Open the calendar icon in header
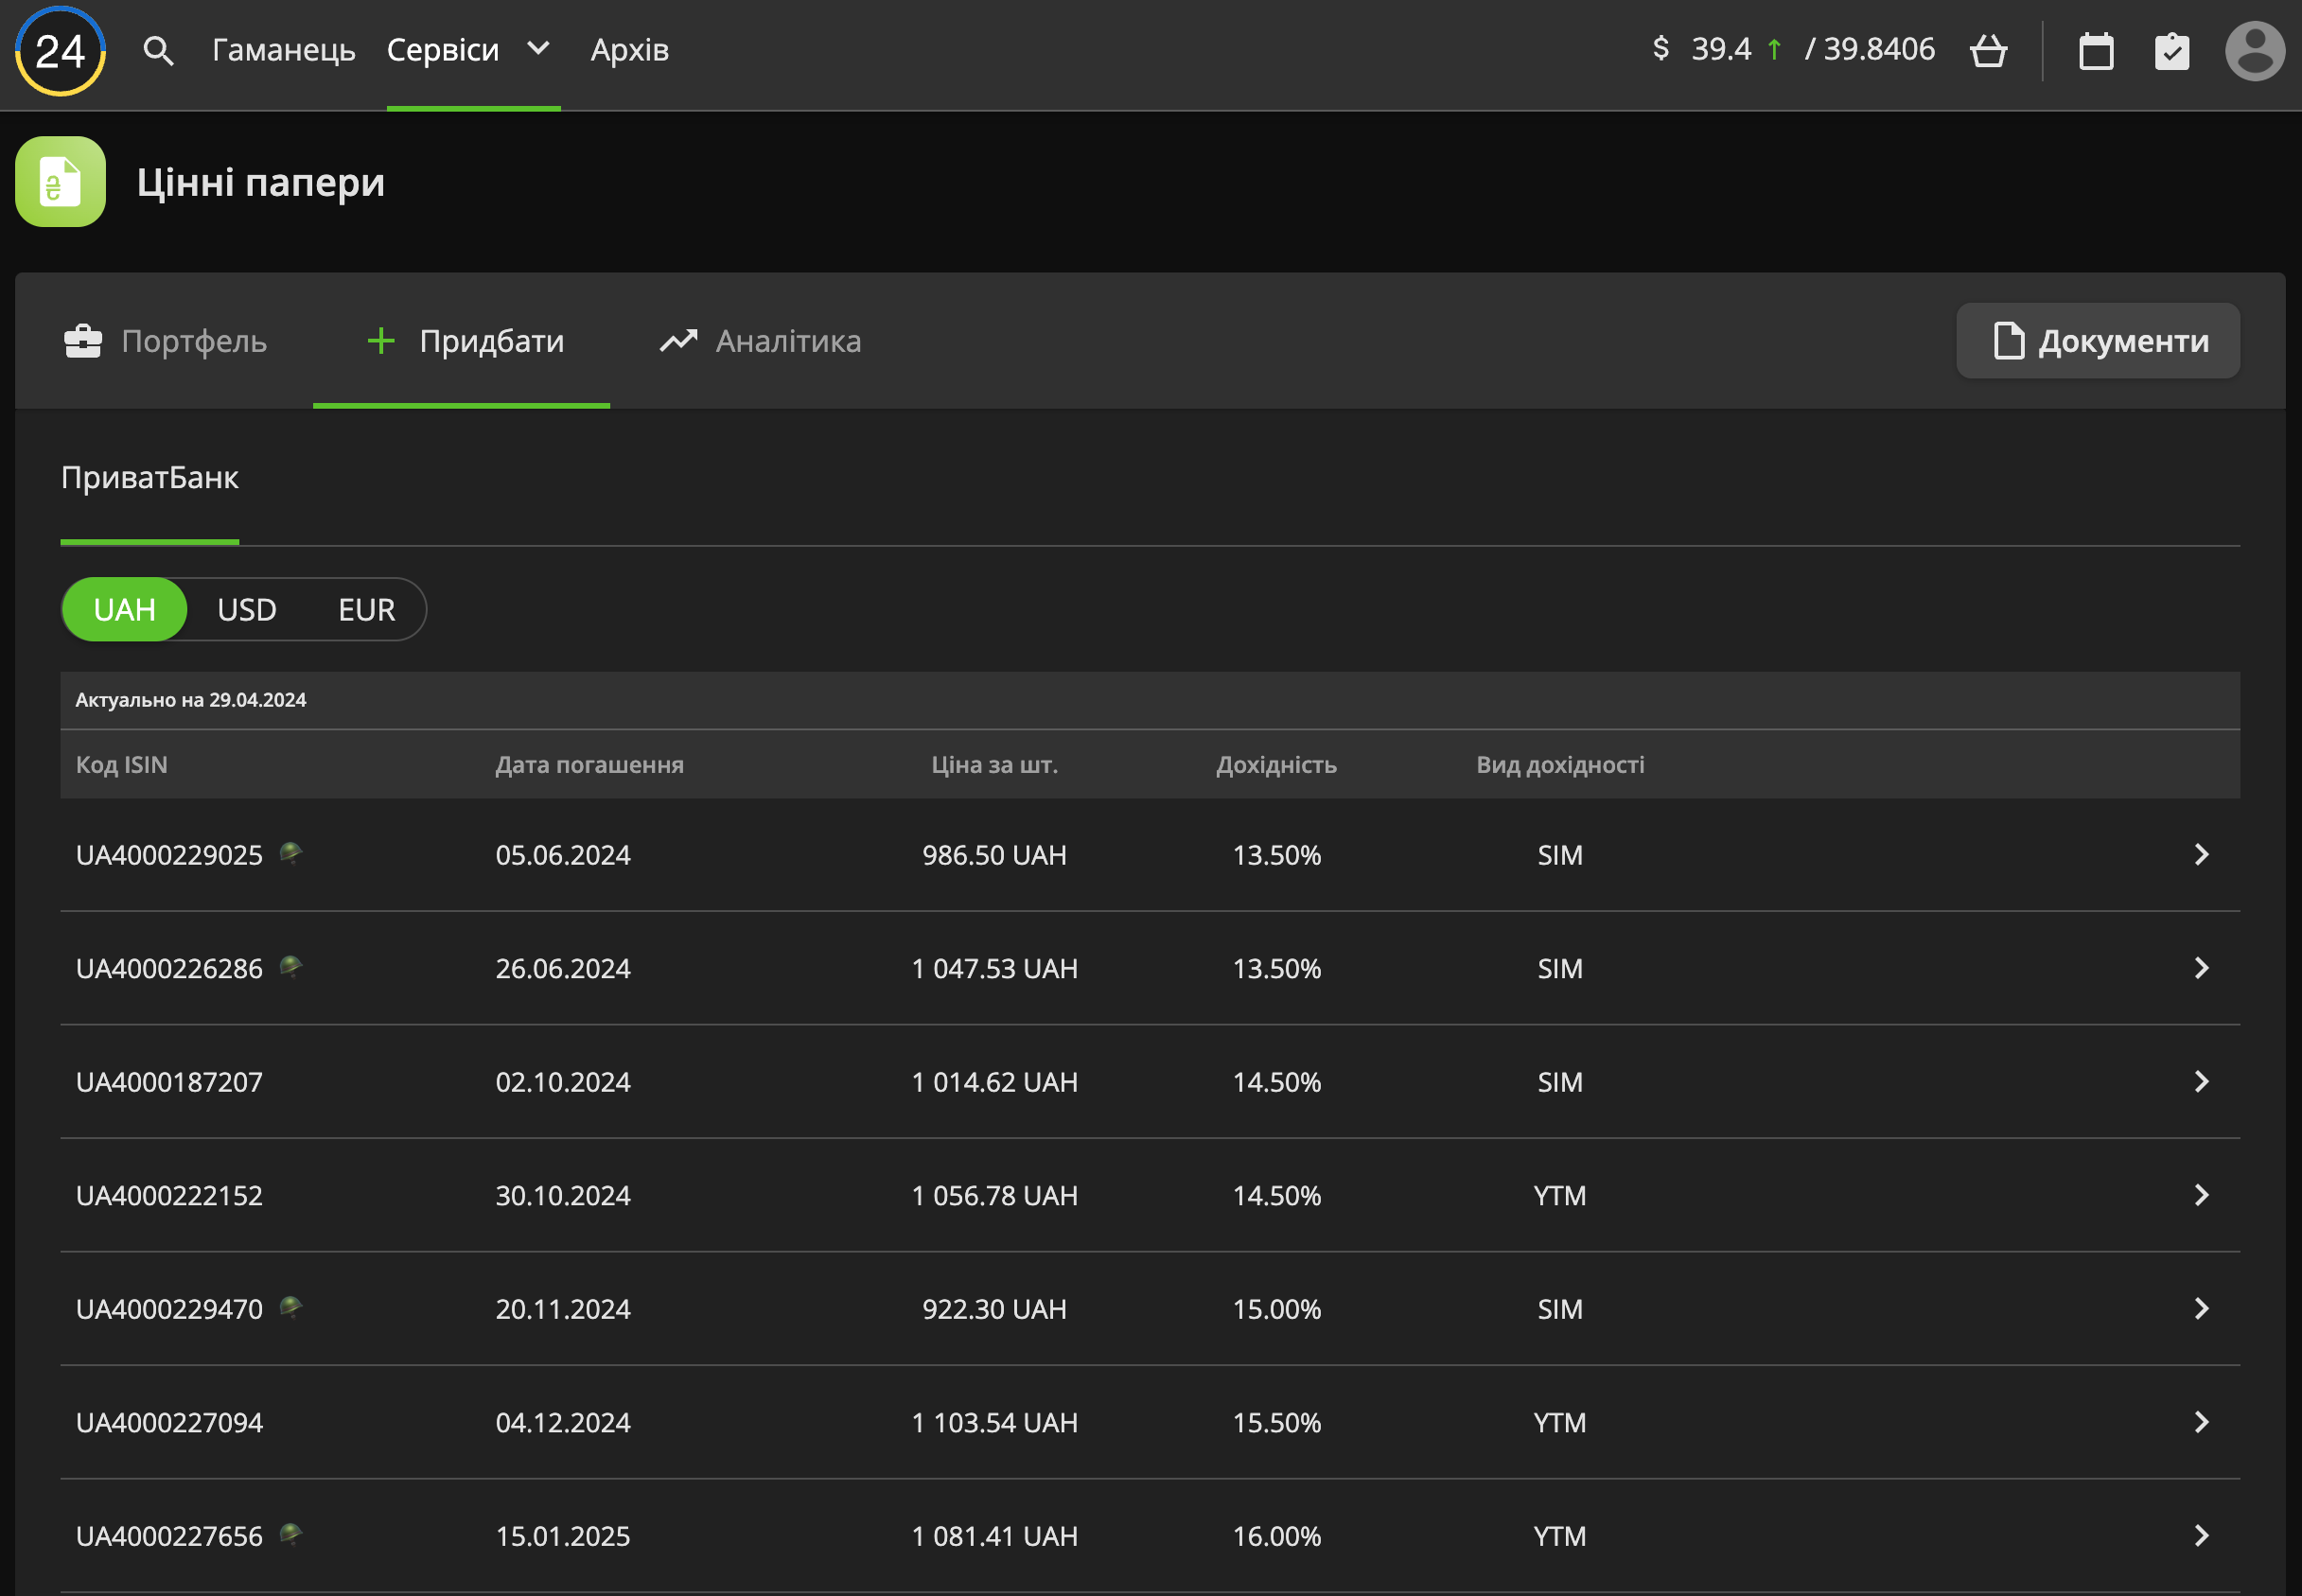This screenshot has height=1596, width=2302. click(x=2096, y=50)
